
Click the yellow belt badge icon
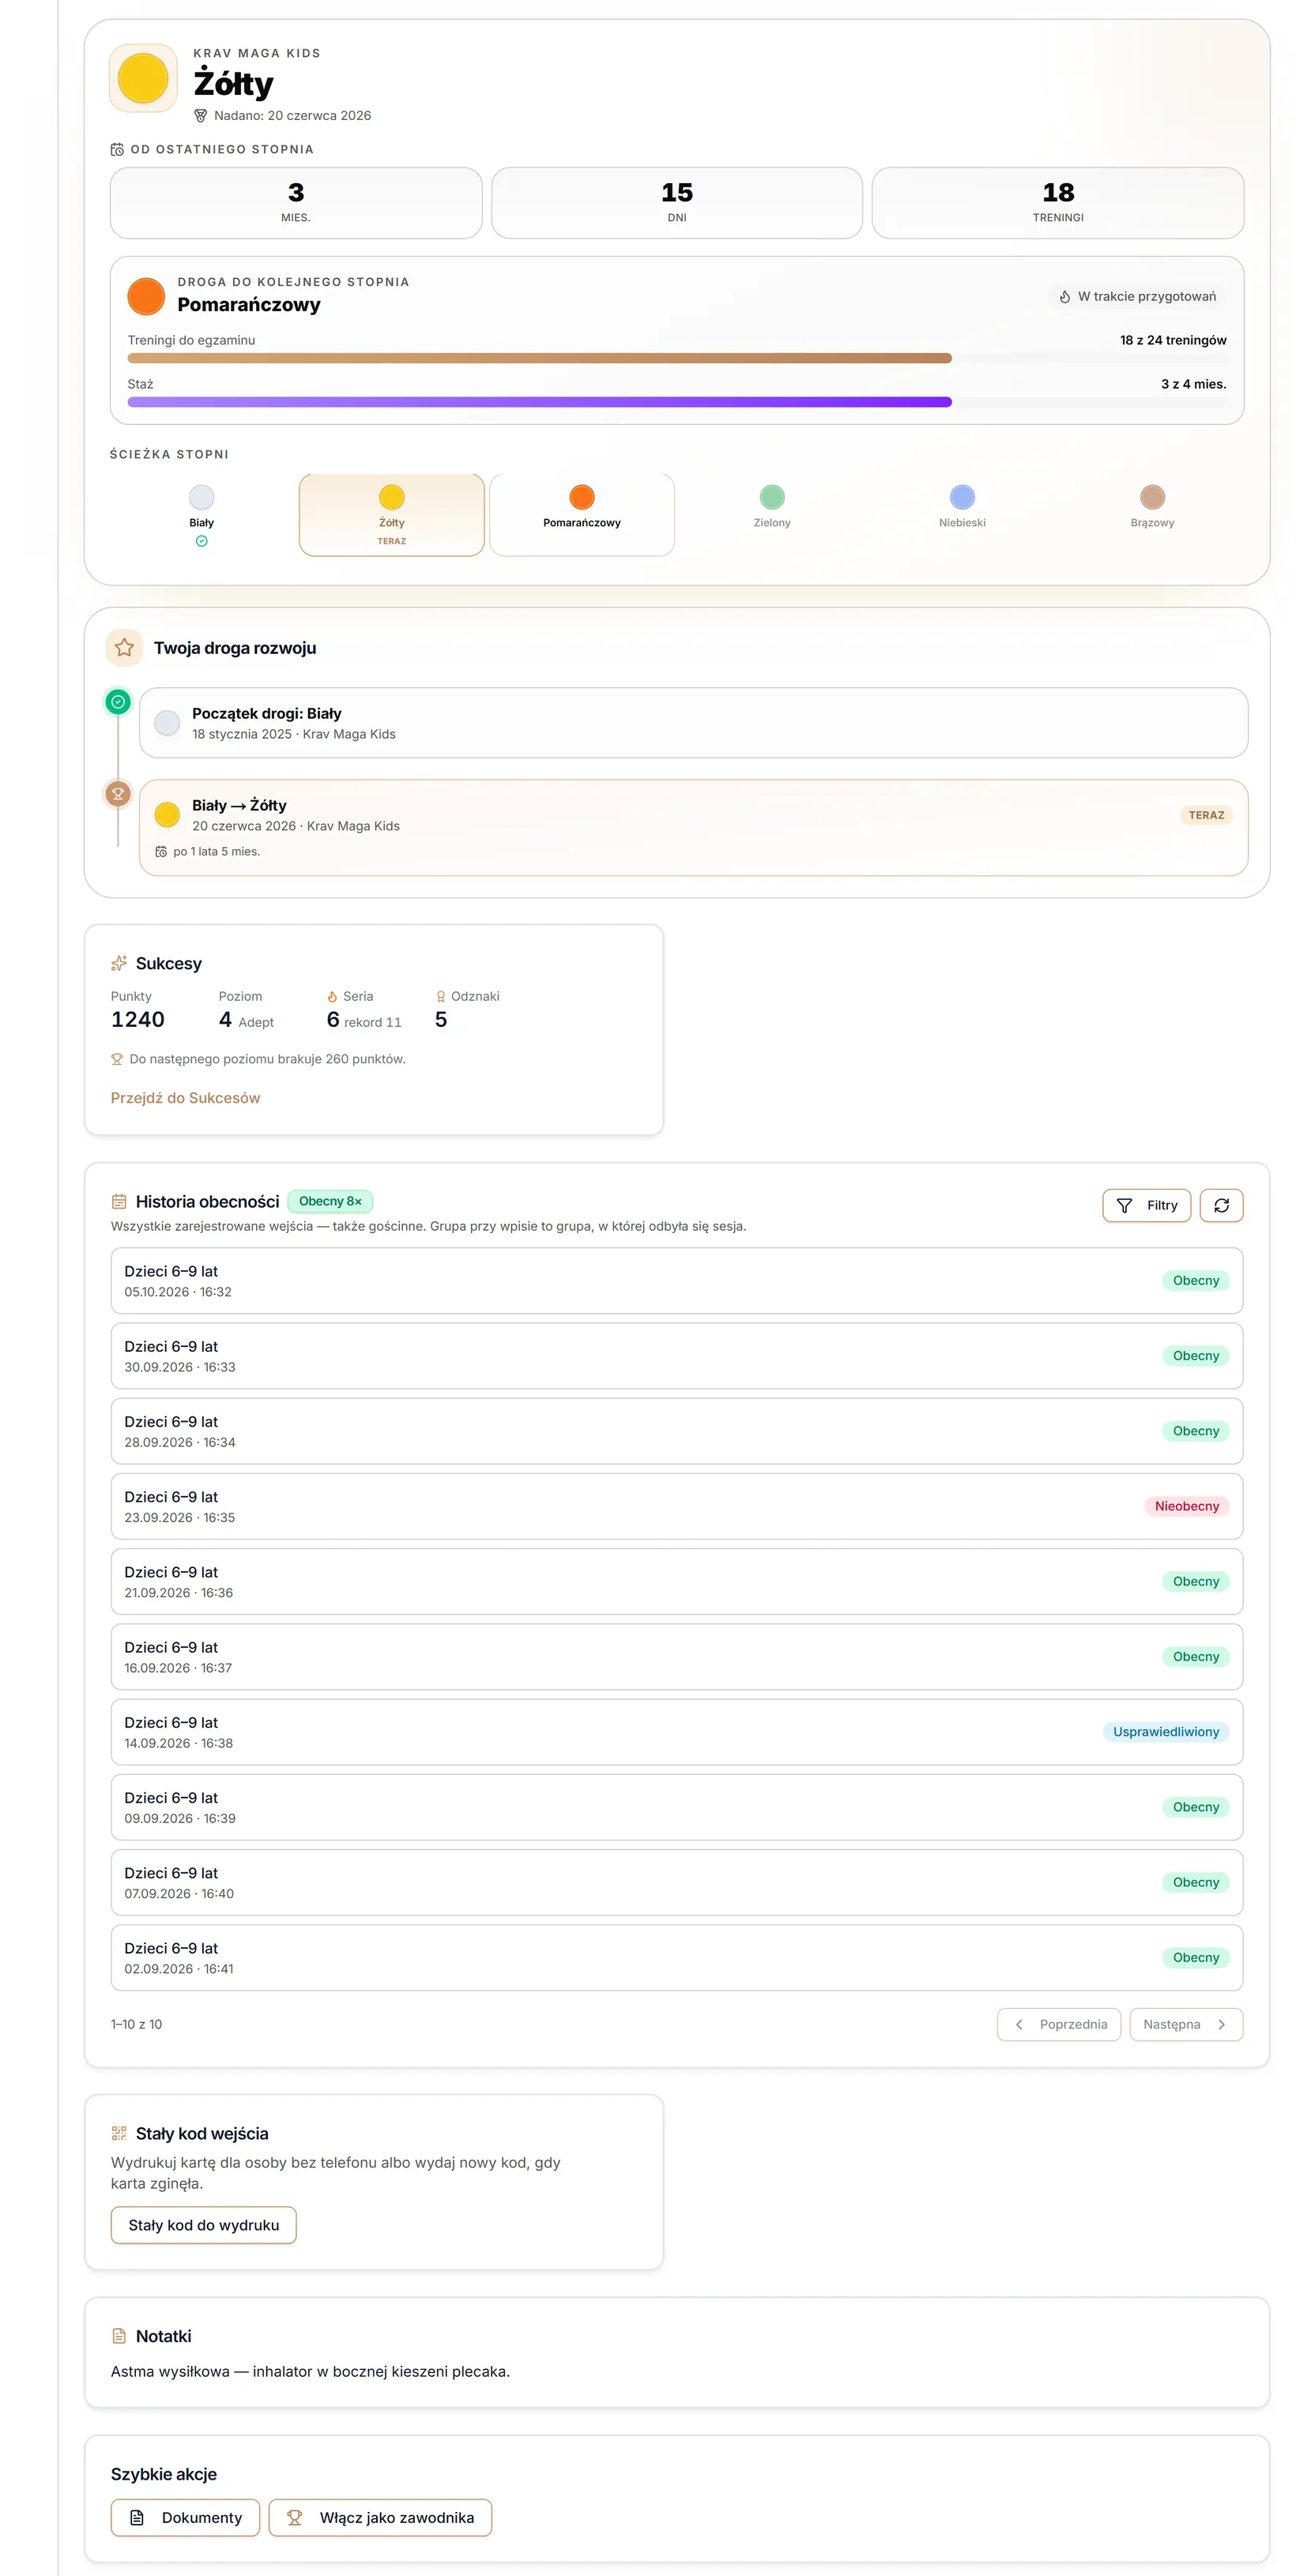tap(143, 78)
